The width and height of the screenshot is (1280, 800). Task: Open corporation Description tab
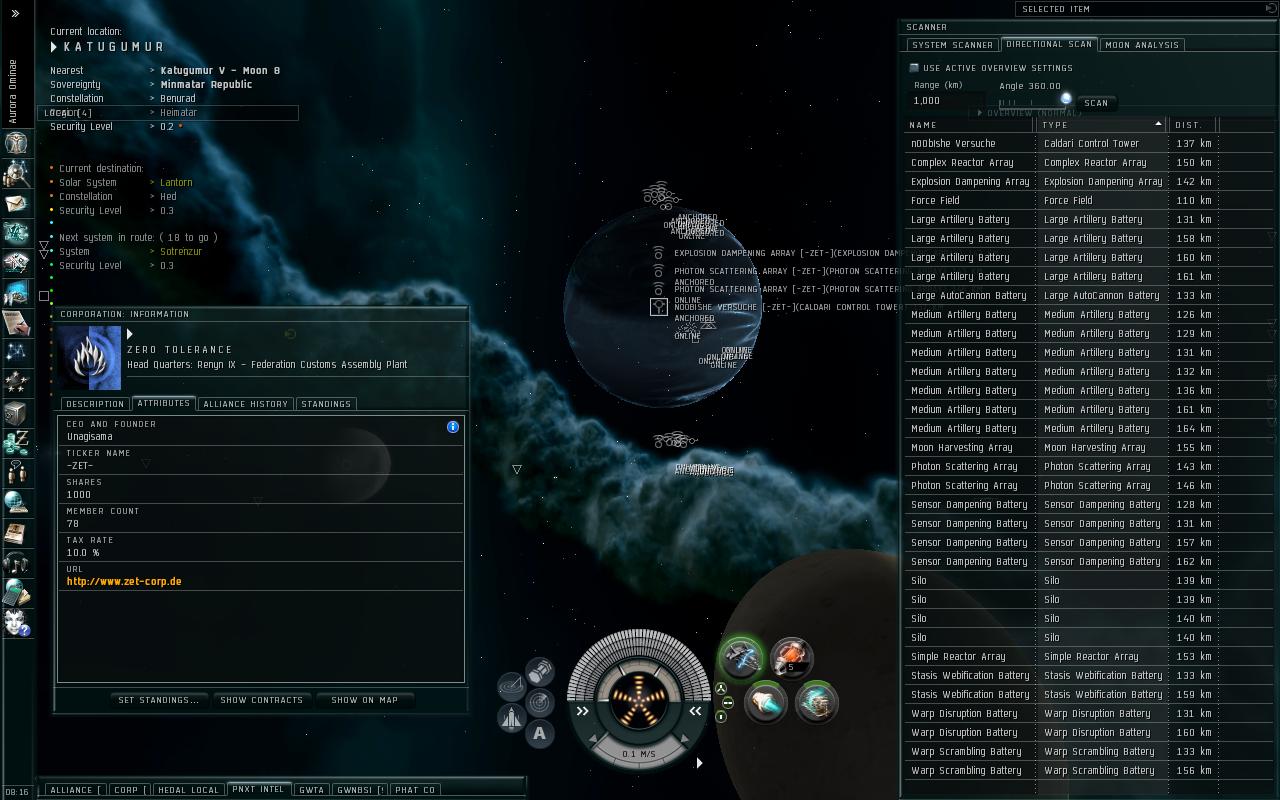(95, 404)
